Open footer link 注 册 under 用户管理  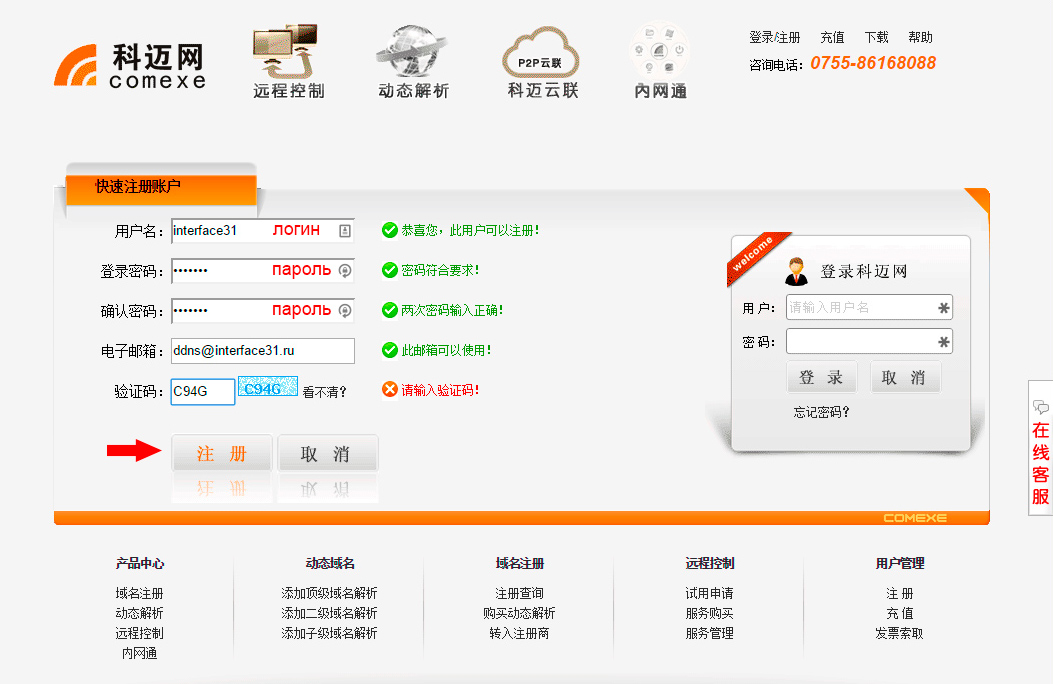[899, 593]
